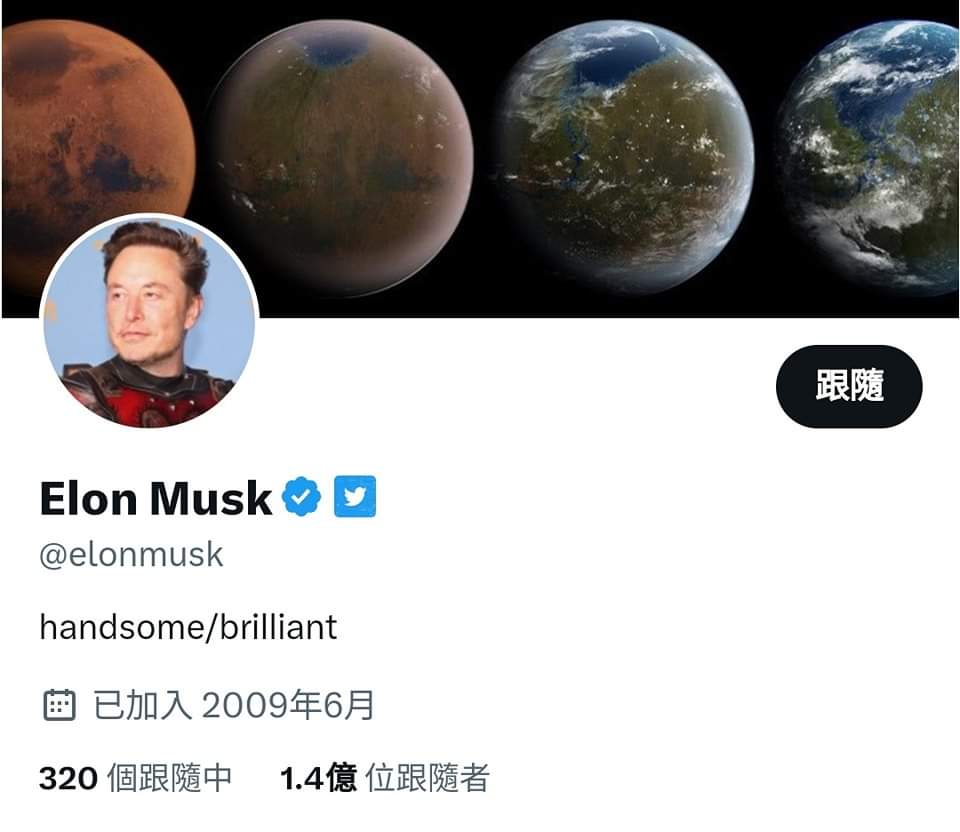960x832 pixels.
Task: Click the handsome/brilliant bio text
Action: coord(189,627)
